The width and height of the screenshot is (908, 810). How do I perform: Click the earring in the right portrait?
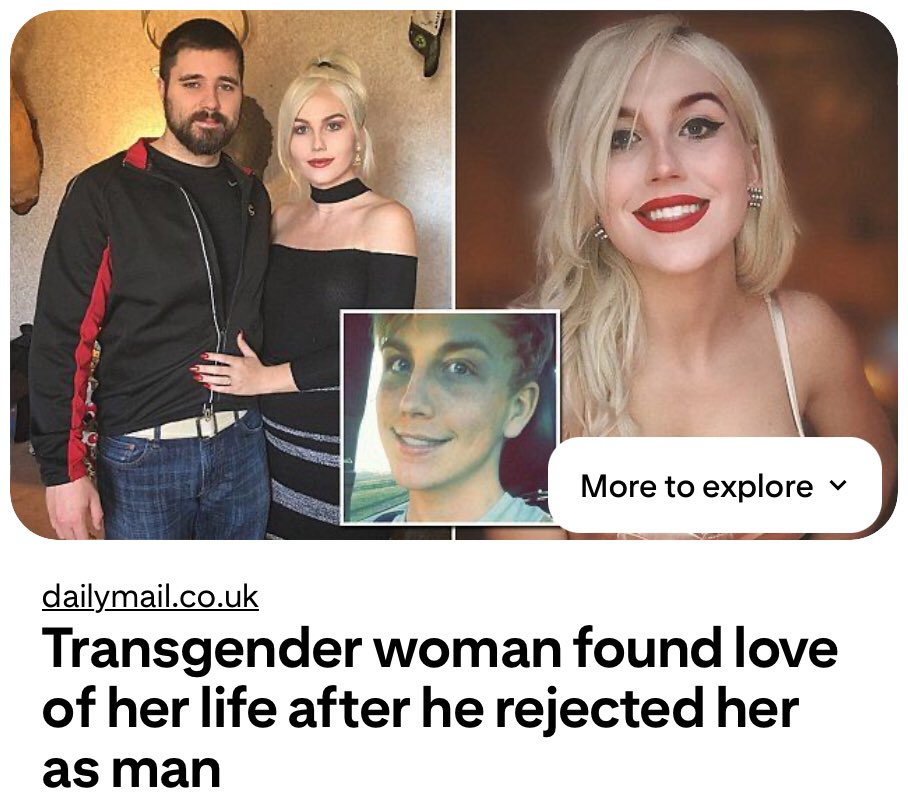755,197
